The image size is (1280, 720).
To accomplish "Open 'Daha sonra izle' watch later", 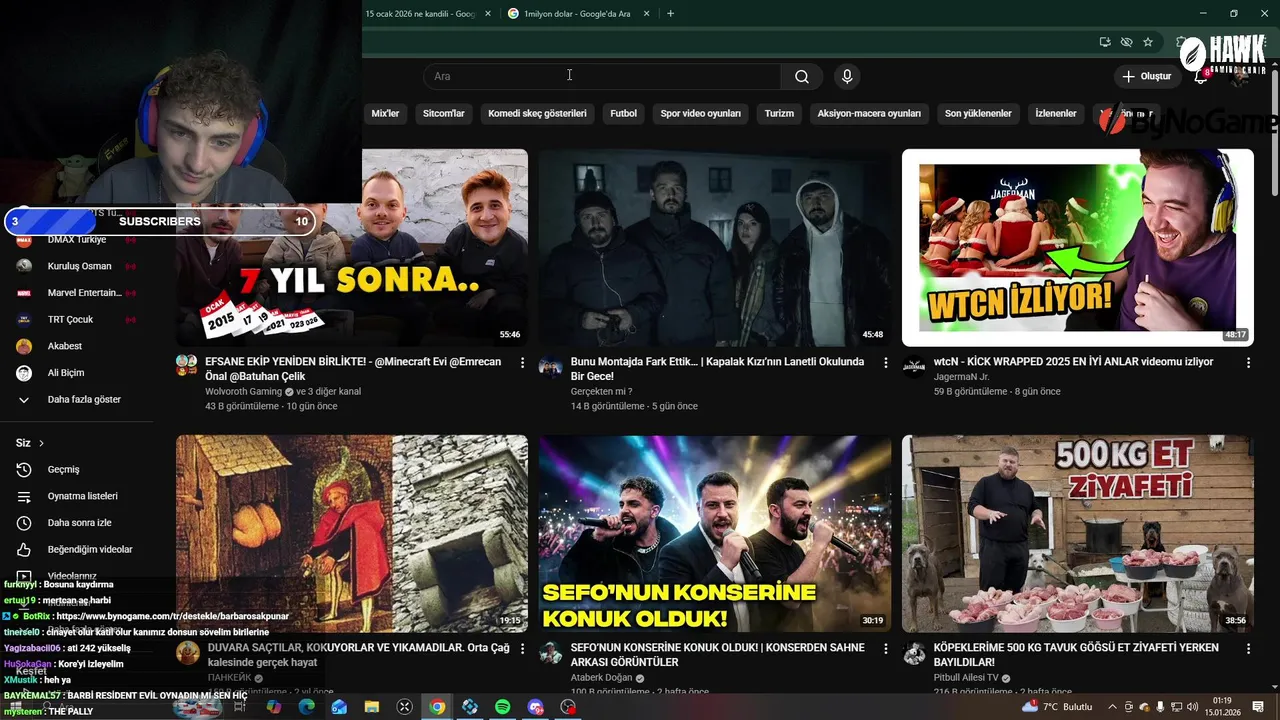I will pyautogui.click(x=77, y=523).
